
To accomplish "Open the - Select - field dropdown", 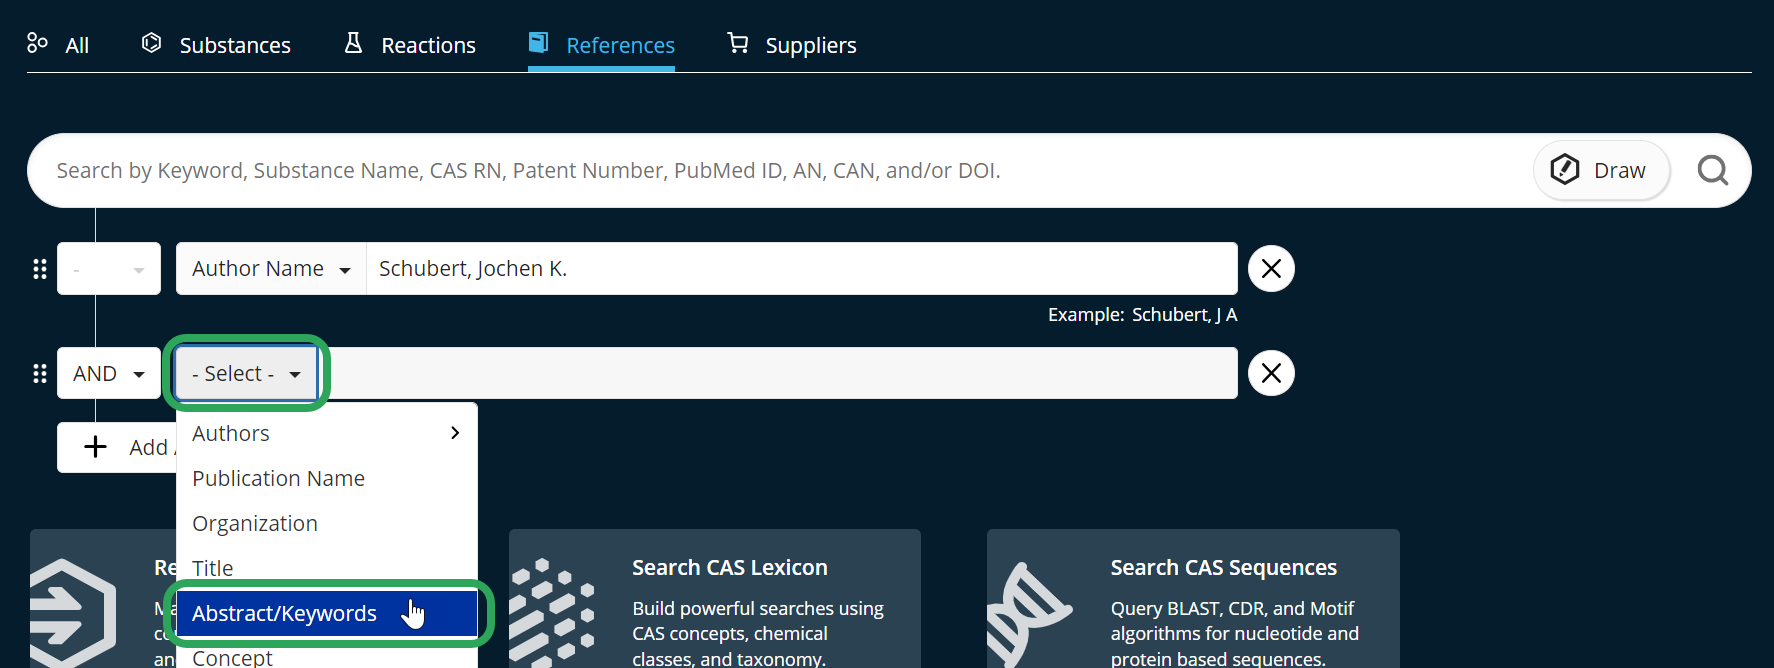I will pyautogui.click(x=246, y=374).
